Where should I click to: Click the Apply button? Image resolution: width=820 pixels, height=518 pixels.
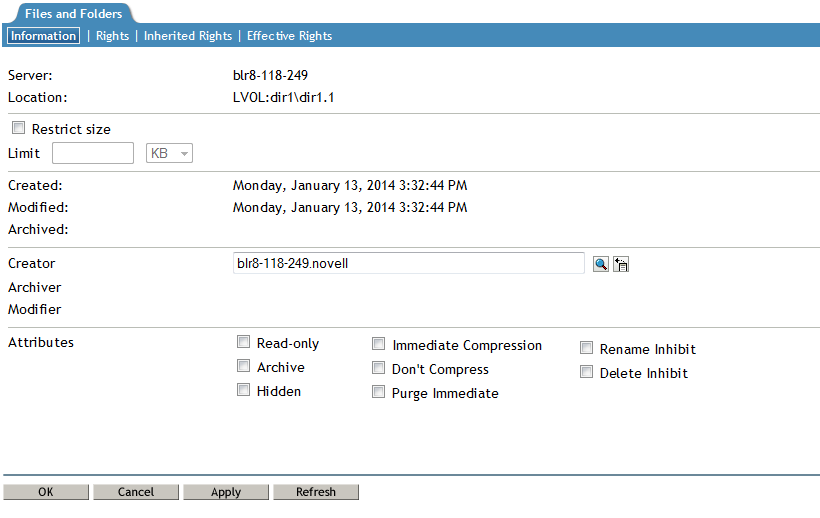(x=226, y=492)
